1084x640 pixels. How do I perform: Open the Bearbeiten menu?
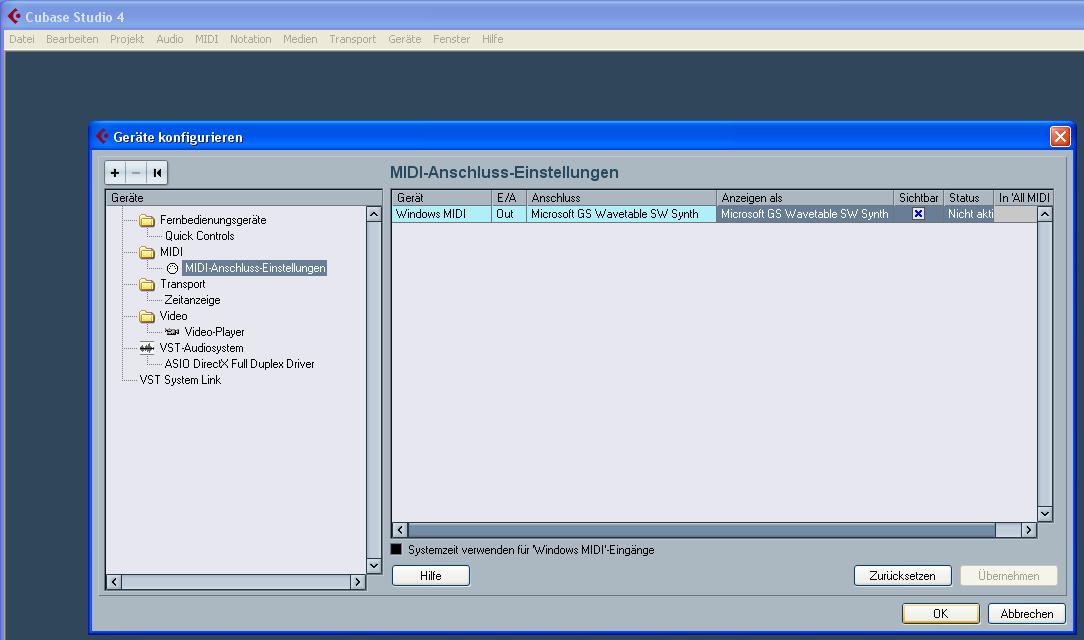(x=72, y=39)
